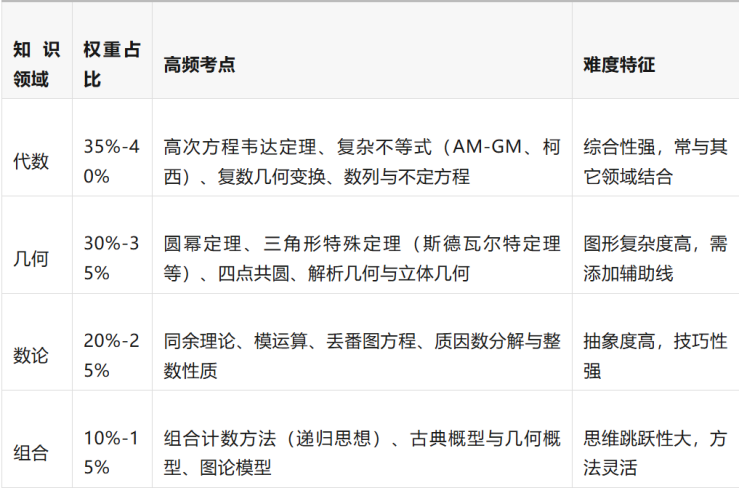Image resolution: width=739 pixels, height=488 pixels.
Task: Select the 难度特征 header cell
Action: pyautogui.click(x=619, y=64)
